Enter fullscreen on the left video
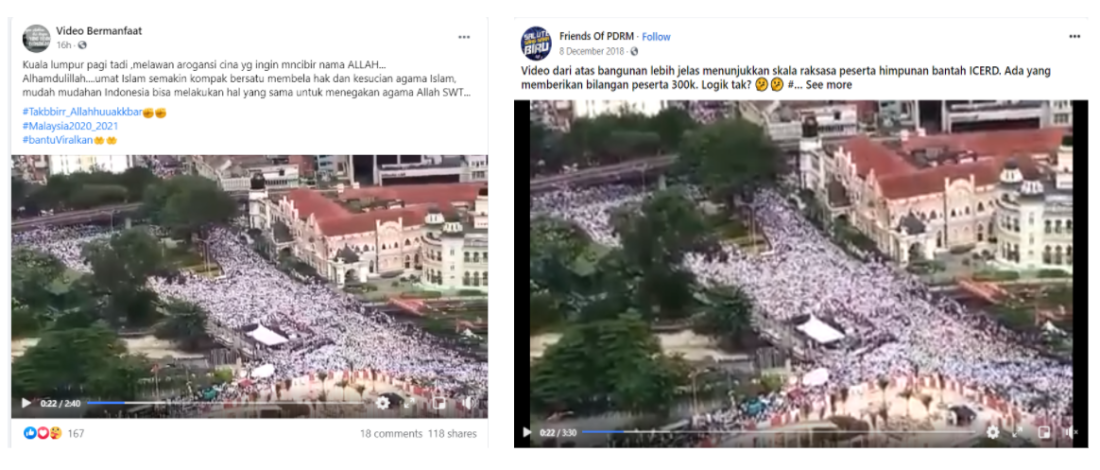Viewport: 1100px width, 470px height. pos(410,403)
